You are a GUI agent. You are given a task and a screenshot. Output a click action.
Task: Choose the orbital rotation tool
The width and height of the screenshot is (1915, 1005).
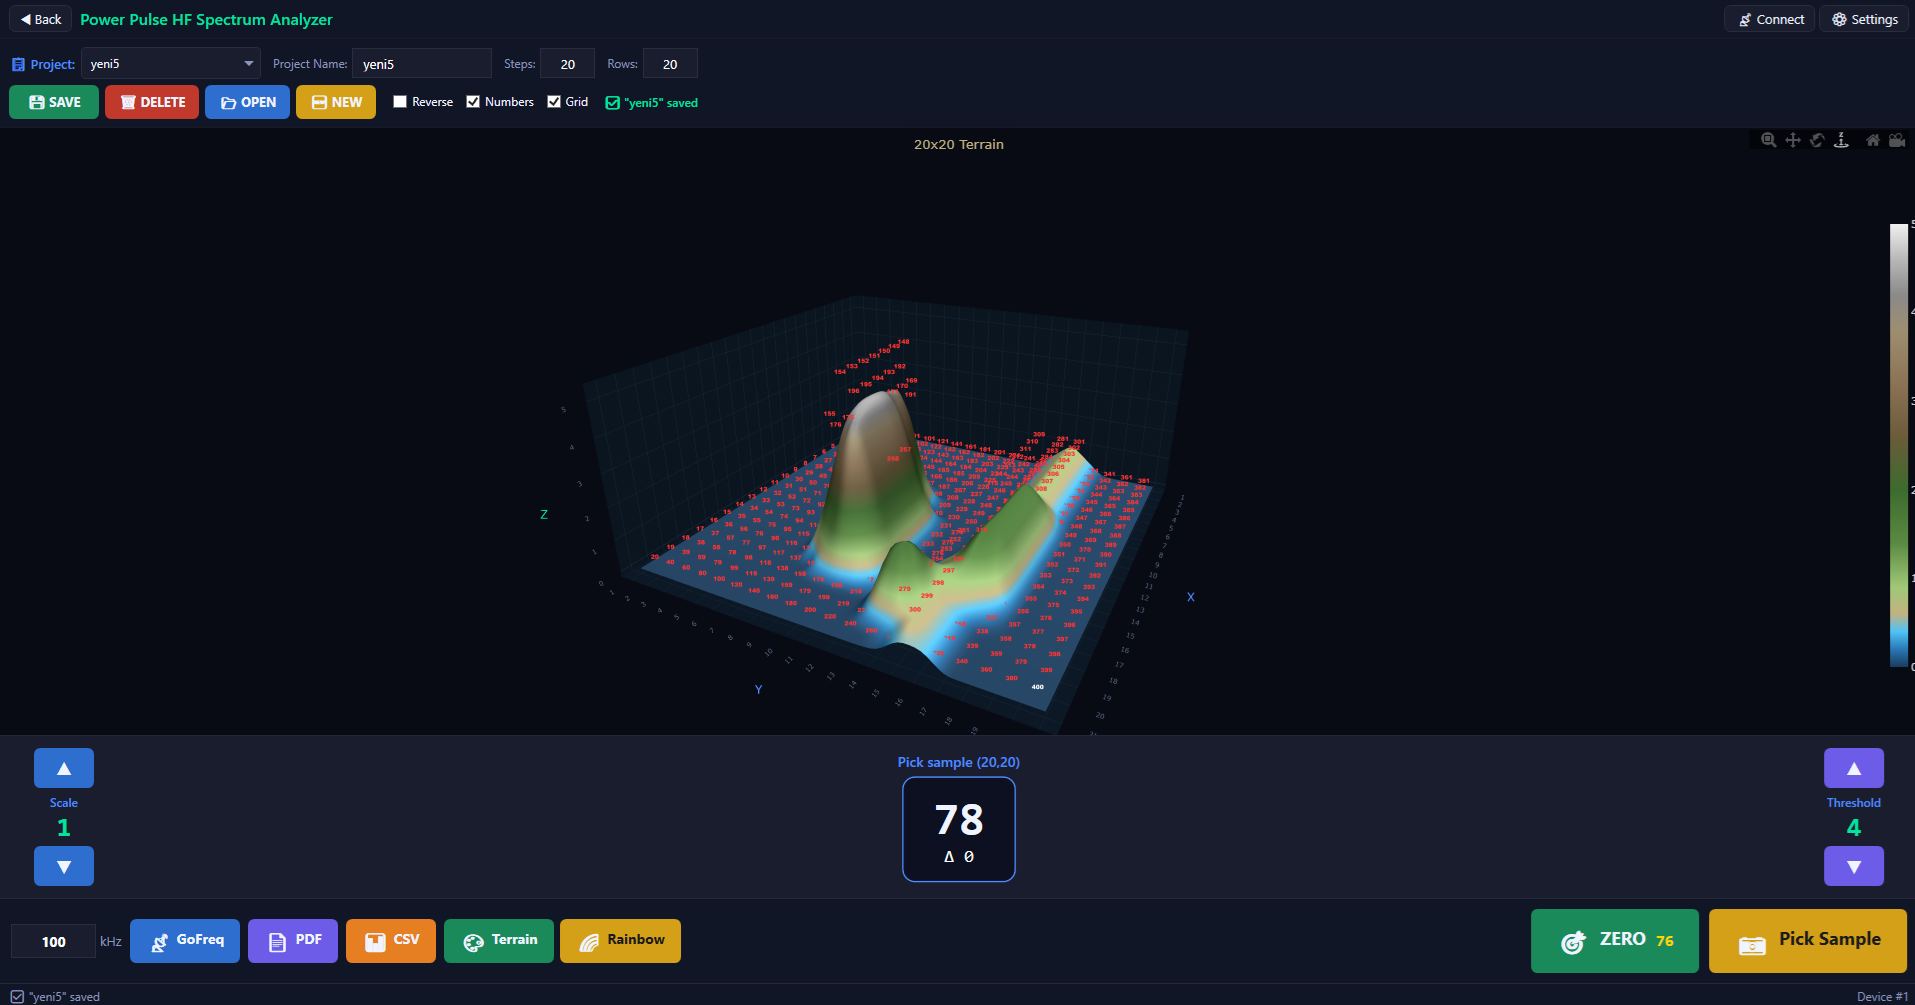1817,140
